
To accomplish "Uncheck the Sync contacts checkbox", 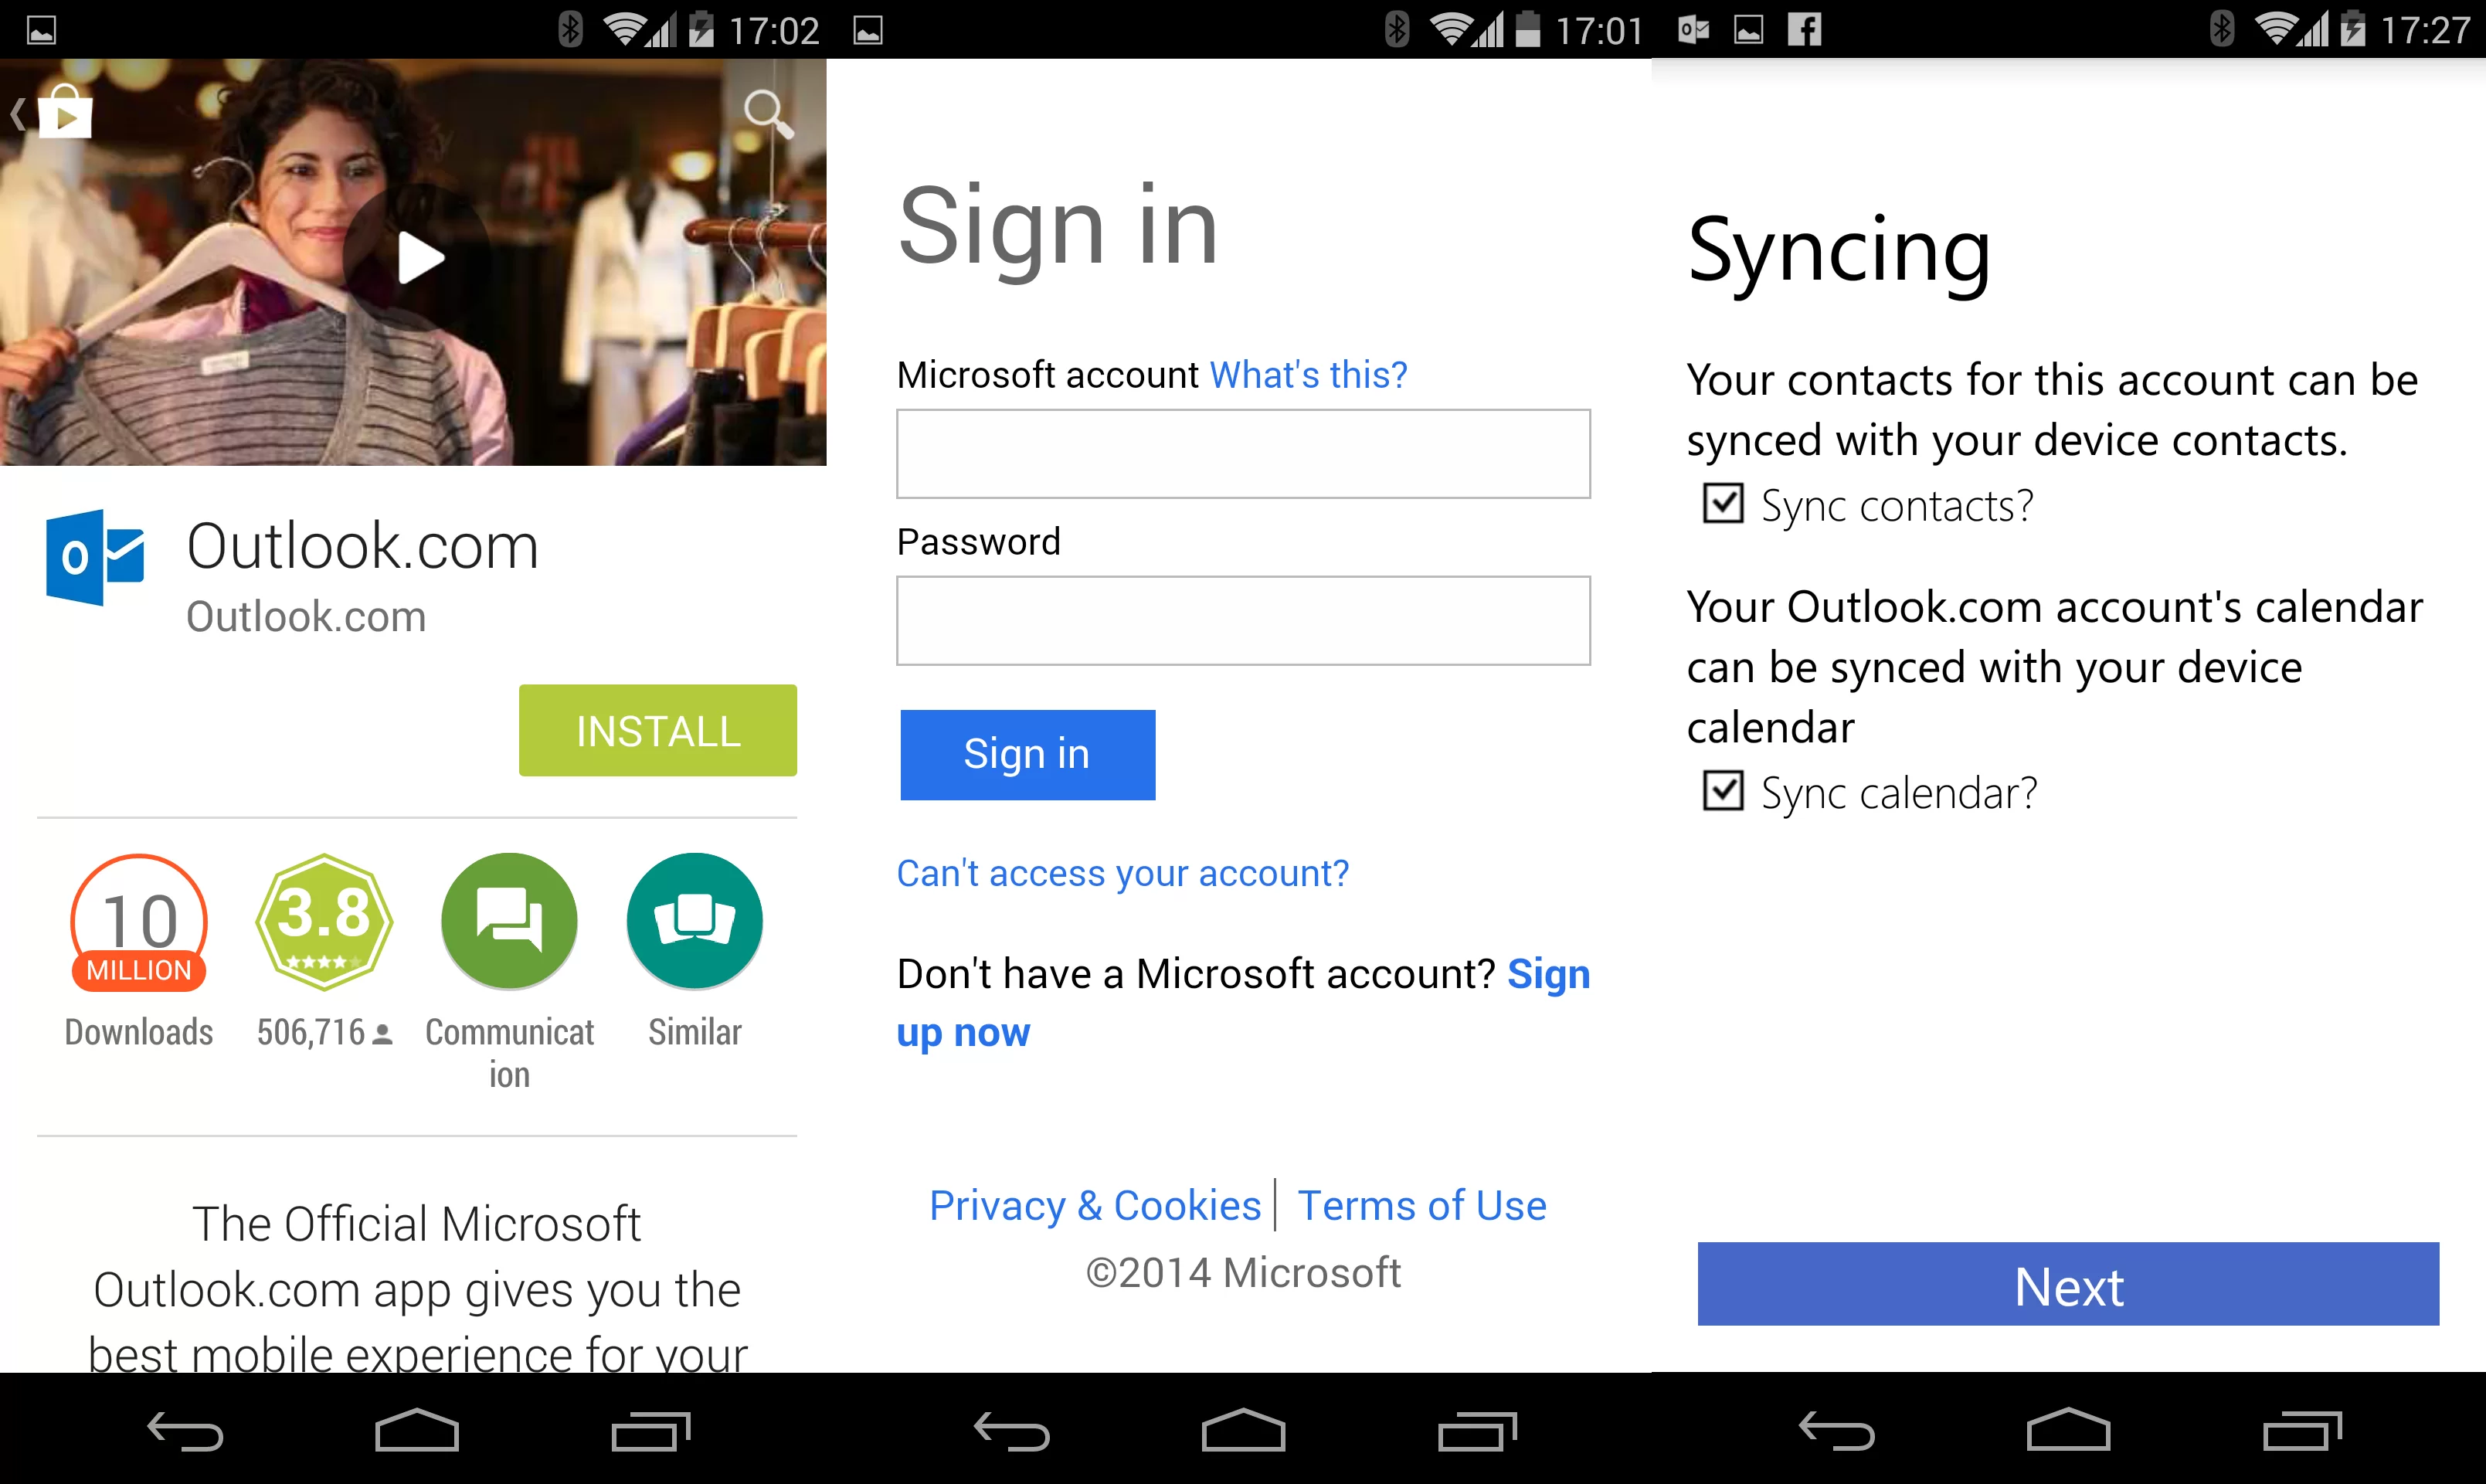I will tap(1723, 503).
